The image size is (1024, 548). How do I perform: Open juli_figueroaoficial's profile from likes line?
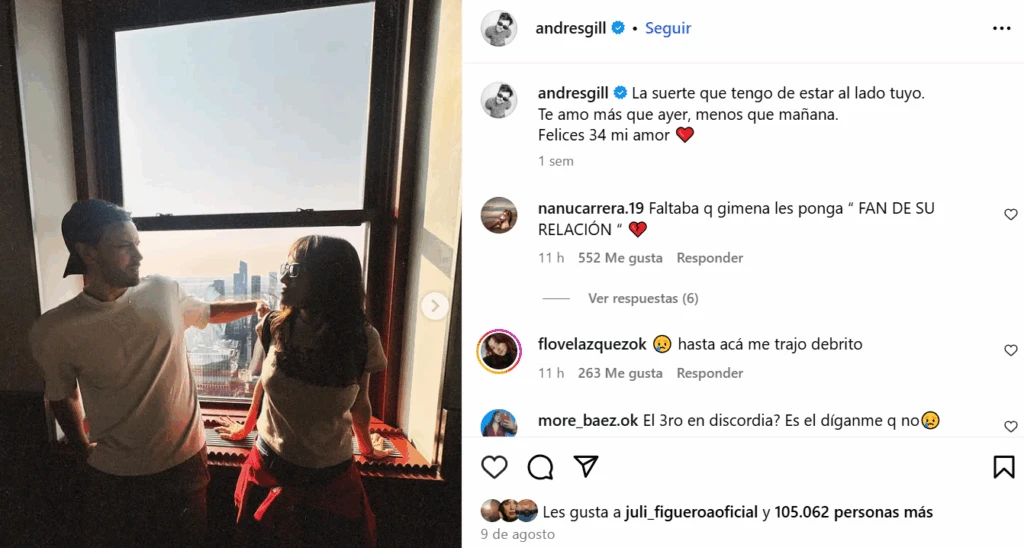691,512
